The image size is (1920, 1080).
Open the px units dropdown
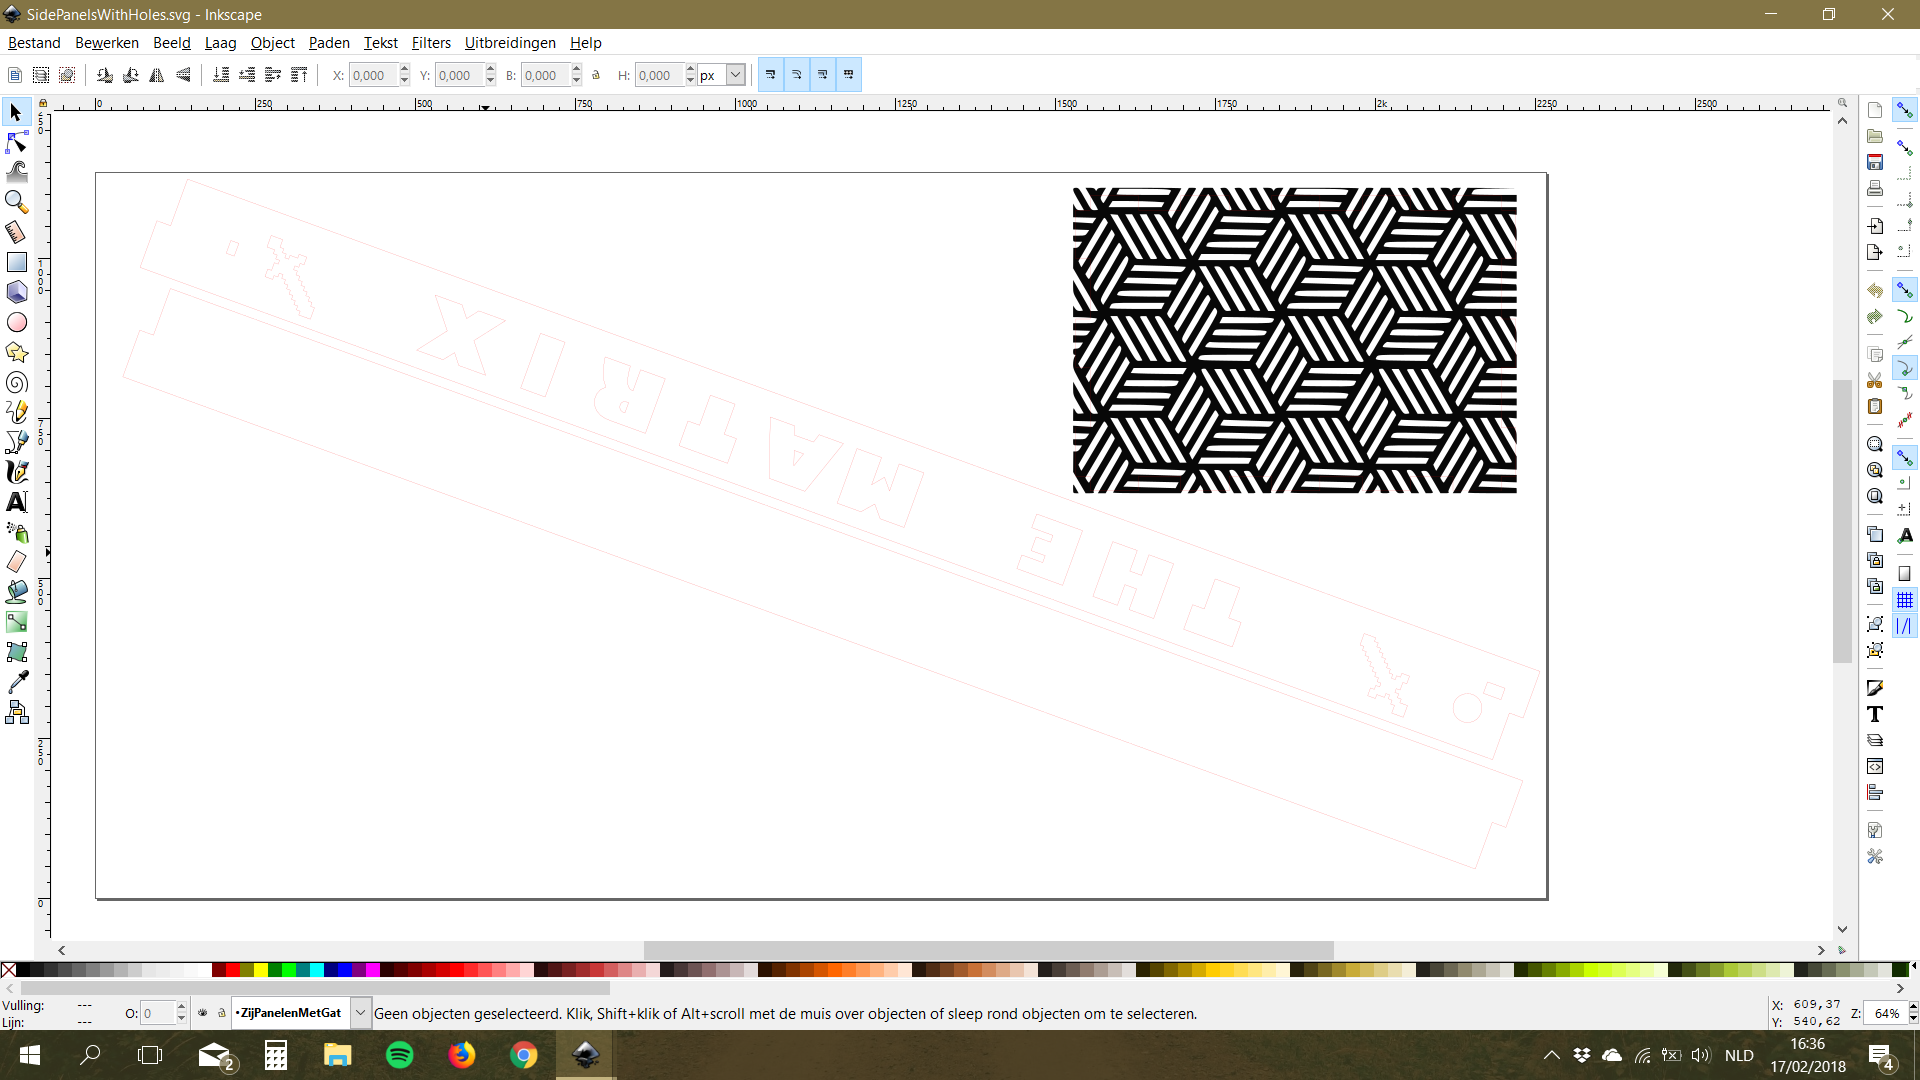[x=735, y=75]
